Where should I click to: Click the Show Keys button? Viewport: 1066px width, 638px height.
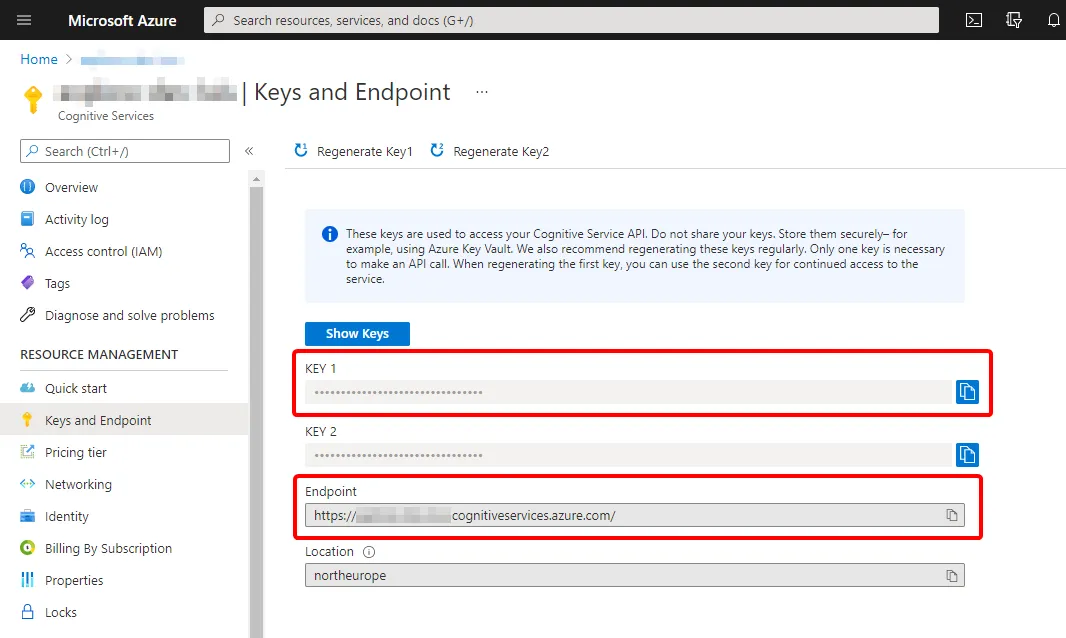pos(357,333)
